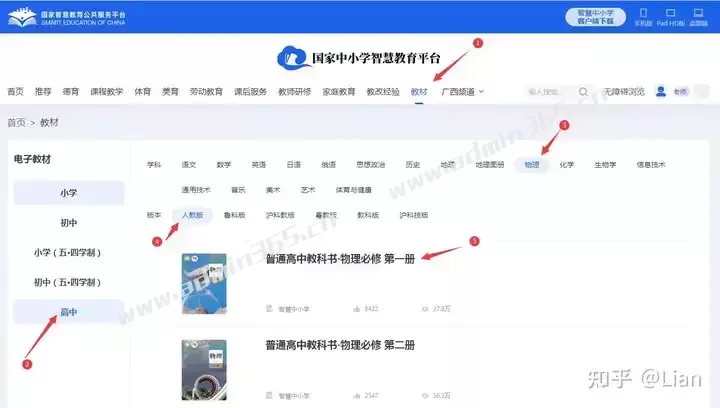This screenshot has width=720, height=408.
Task: Filter by 艺术 subject
Action: 308,190
